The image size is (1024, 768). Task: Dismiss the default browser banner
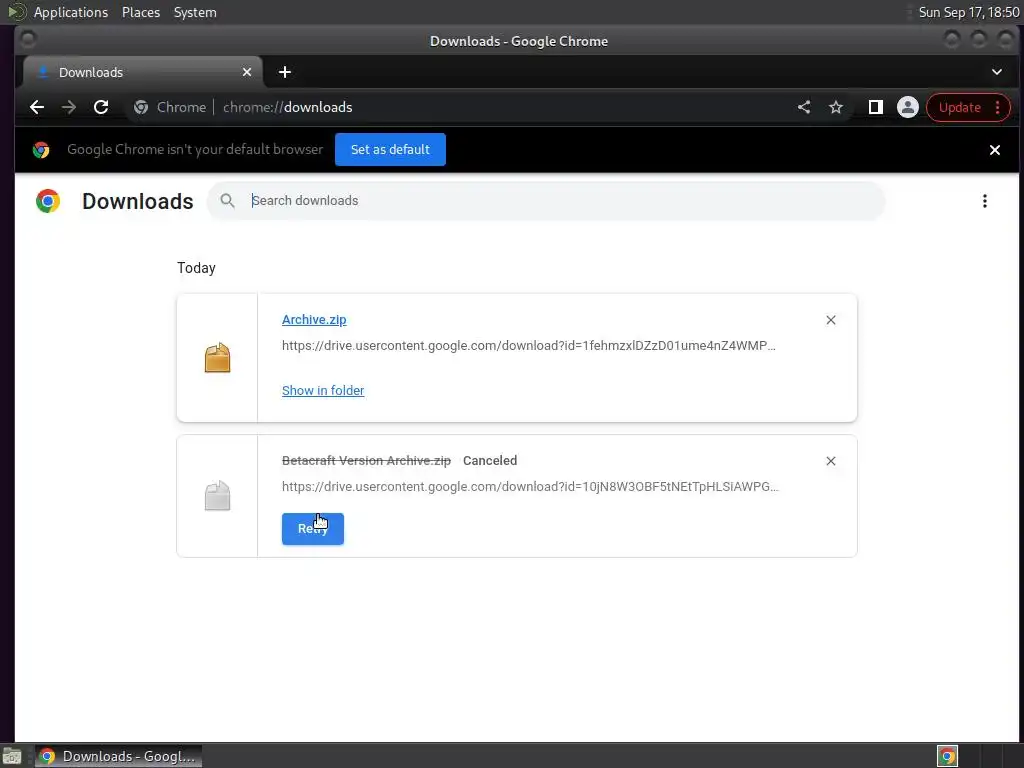pos(995,150)
